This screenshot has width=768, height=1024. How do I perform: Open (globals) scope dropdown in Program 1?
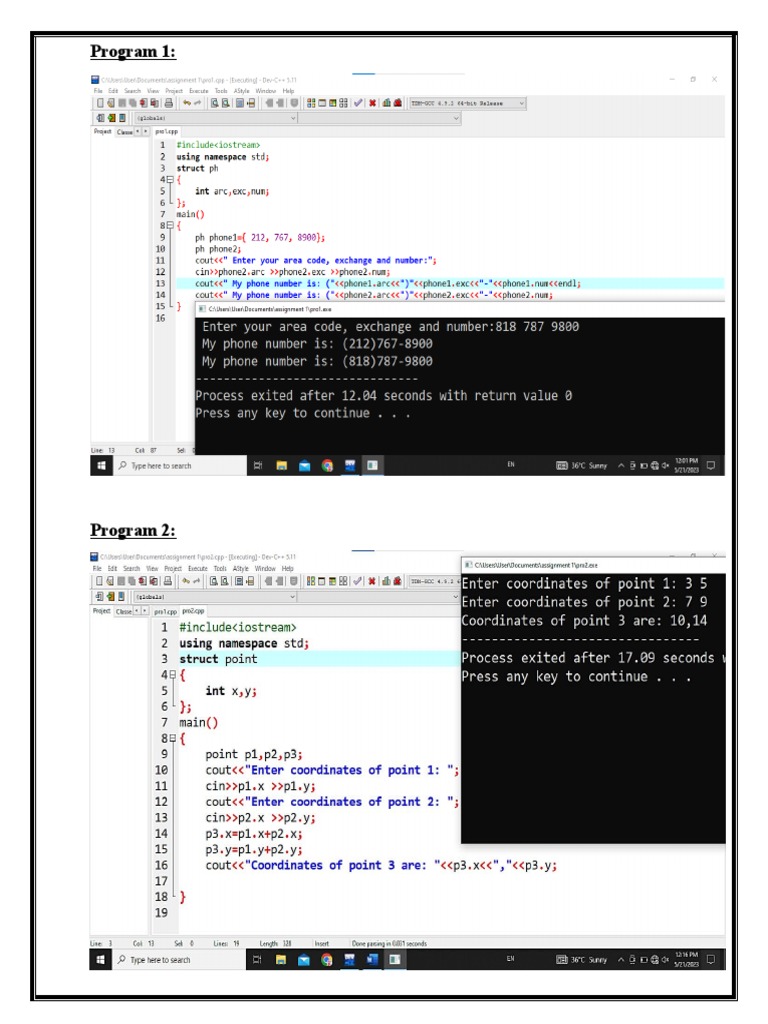(216, 118)
